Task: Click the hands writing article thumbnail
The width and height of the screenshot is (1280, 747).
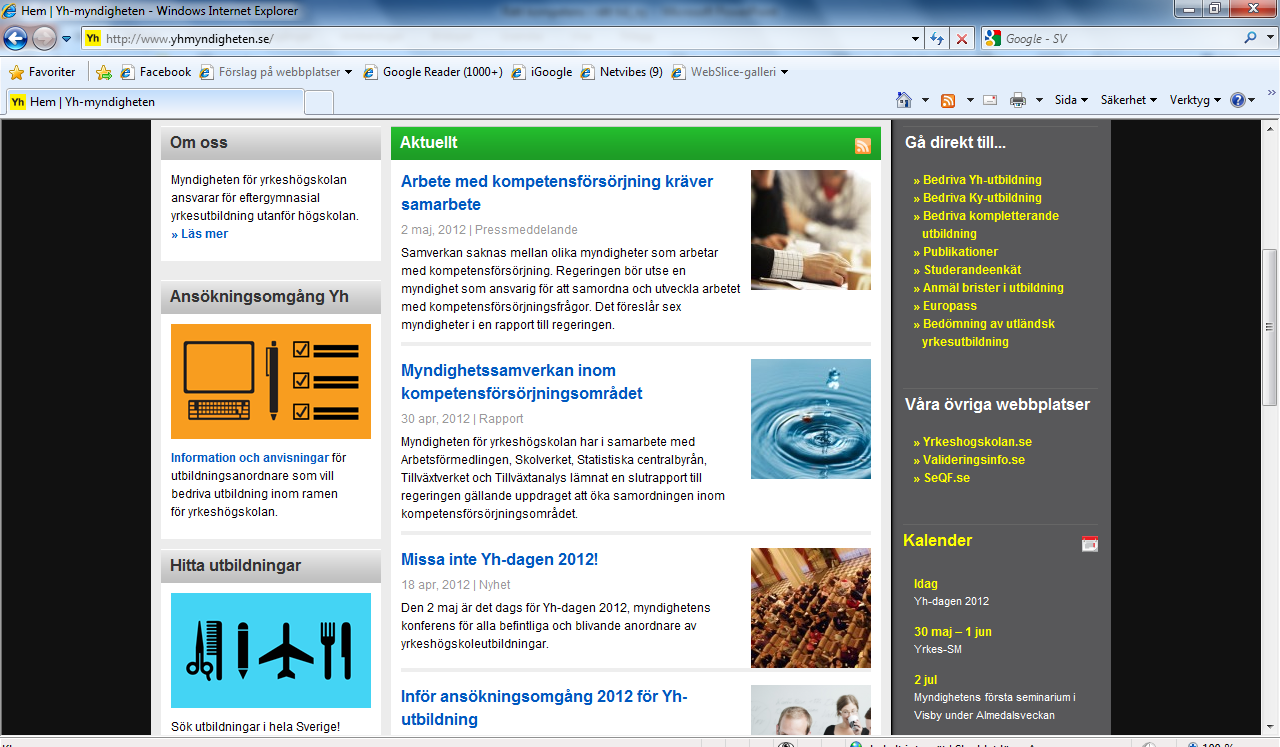Action: (x=811, y=230)
